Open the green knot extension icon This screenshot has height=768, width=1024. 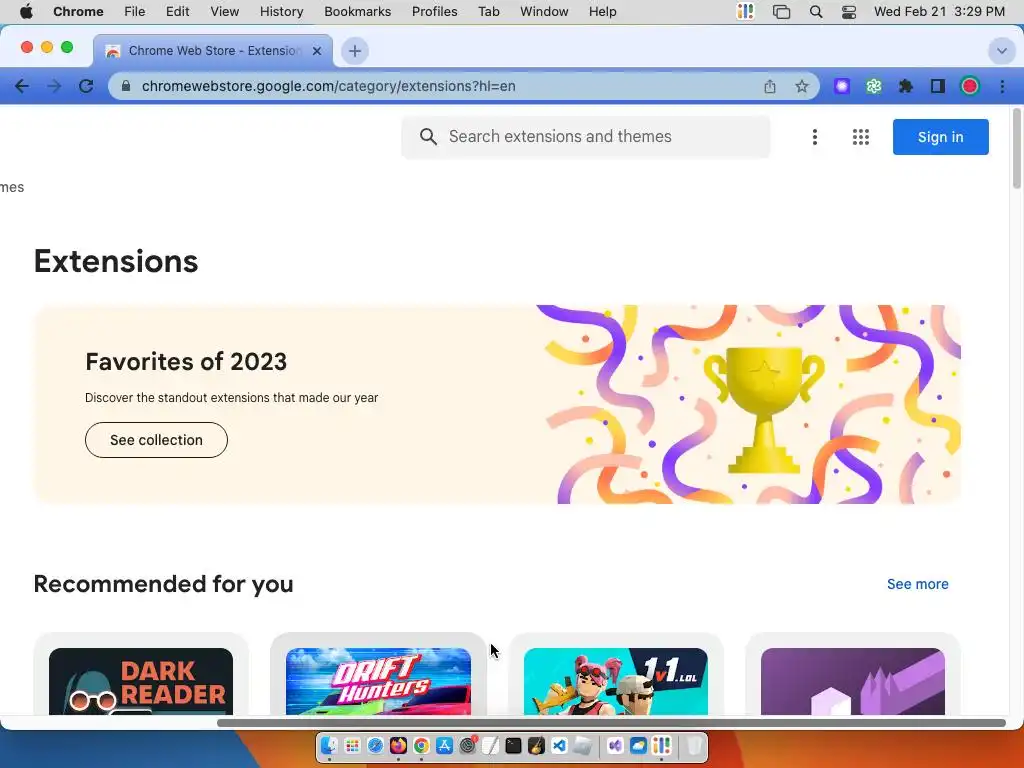click(874, 86)
